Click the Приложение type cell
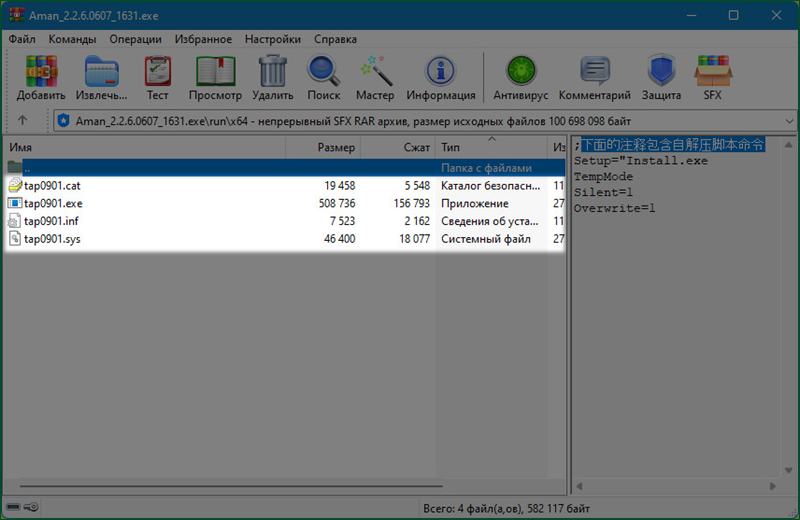Image resolution: width=800 pixels, height=520 pixels. tap(474, 203)
